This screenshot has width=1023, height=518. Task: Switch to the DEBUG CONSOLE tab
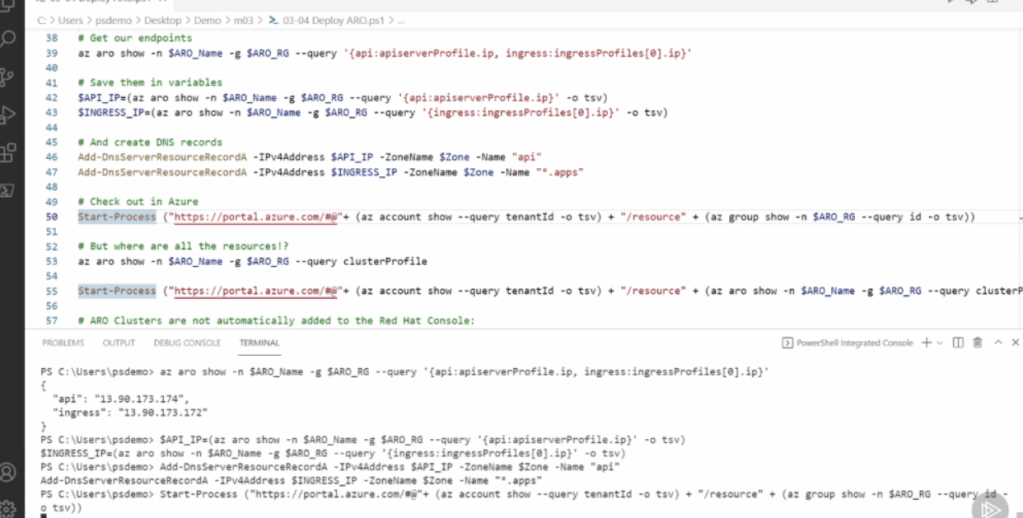pos(187,343)
